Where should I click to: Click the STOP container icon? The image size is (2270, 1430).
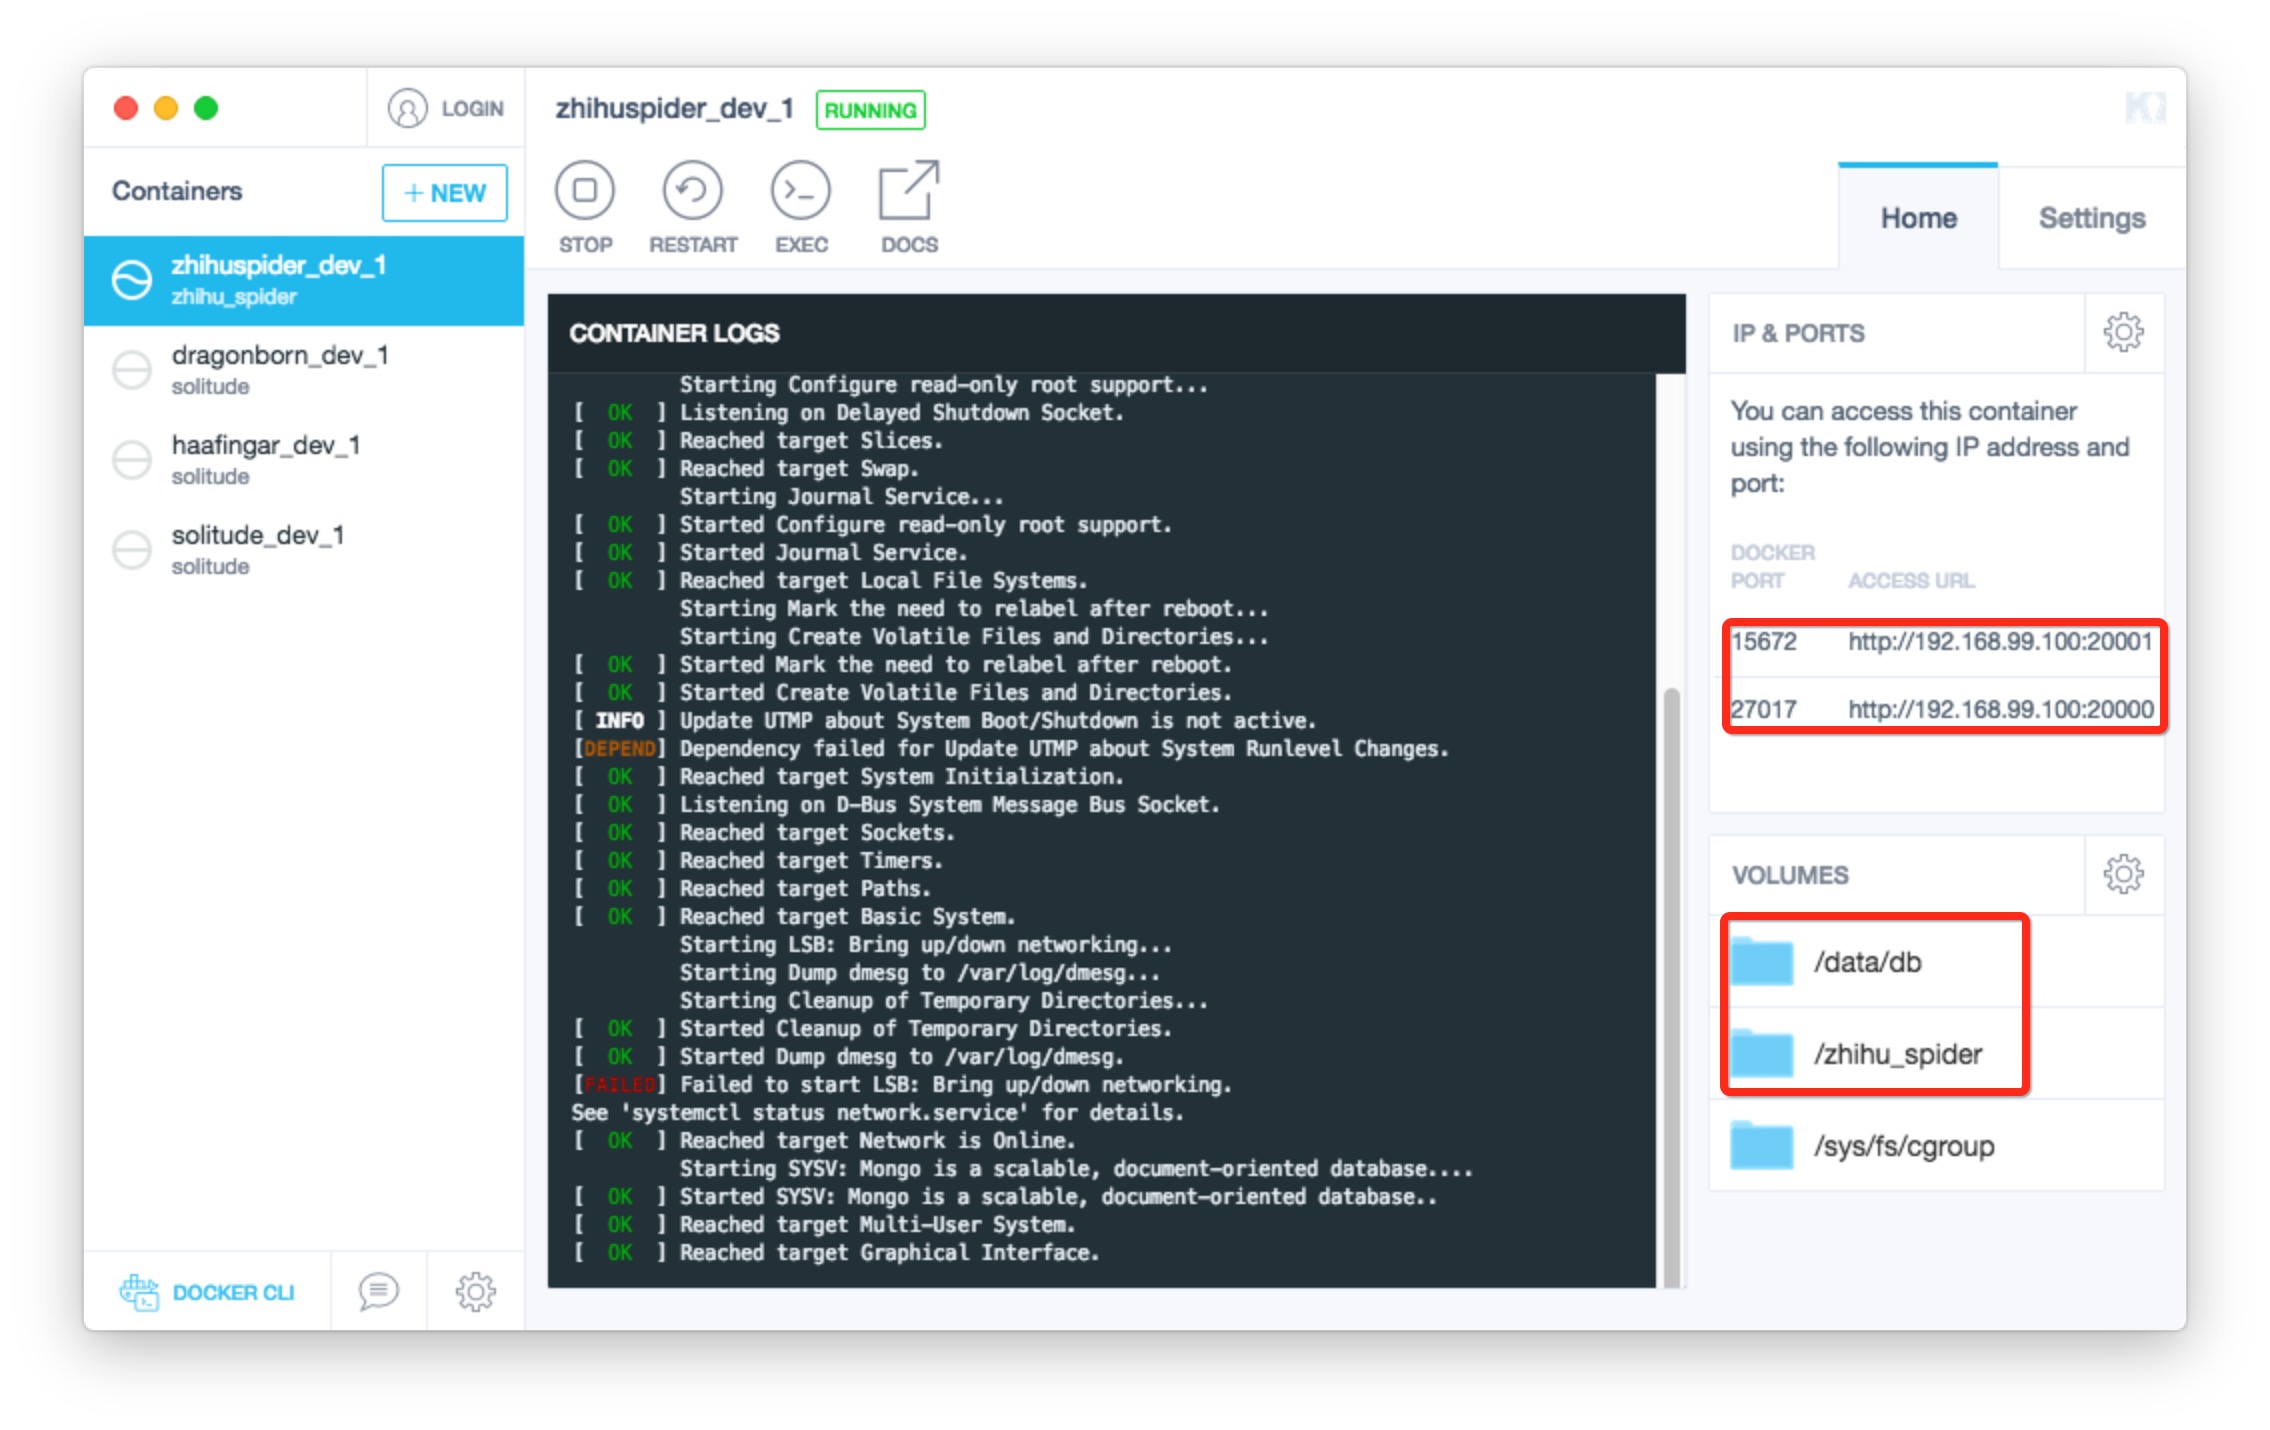585,191
